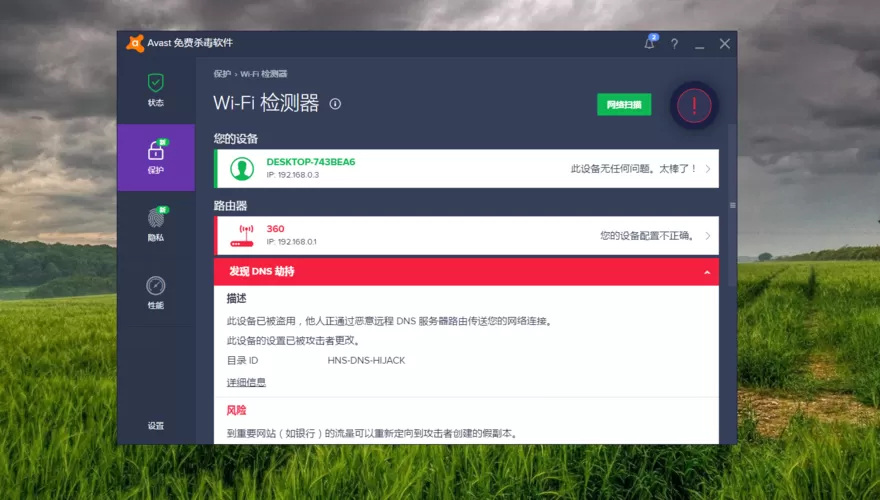The image size is (880, 500).
Task: Select the 360 router name
Action: (275, 228)
